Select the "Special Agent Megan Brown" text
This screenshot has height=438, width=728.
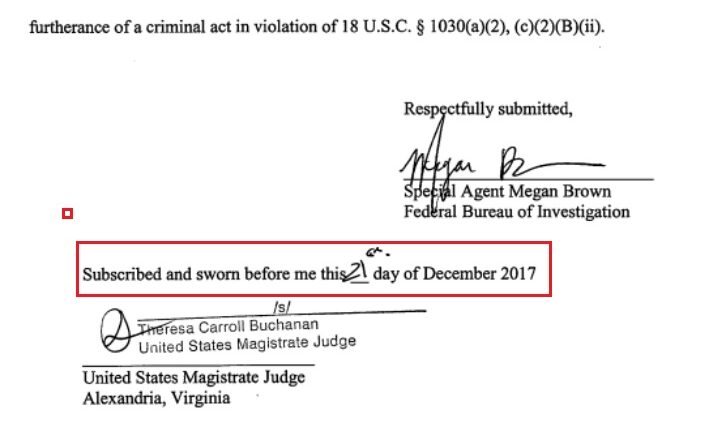pos(506,192)
